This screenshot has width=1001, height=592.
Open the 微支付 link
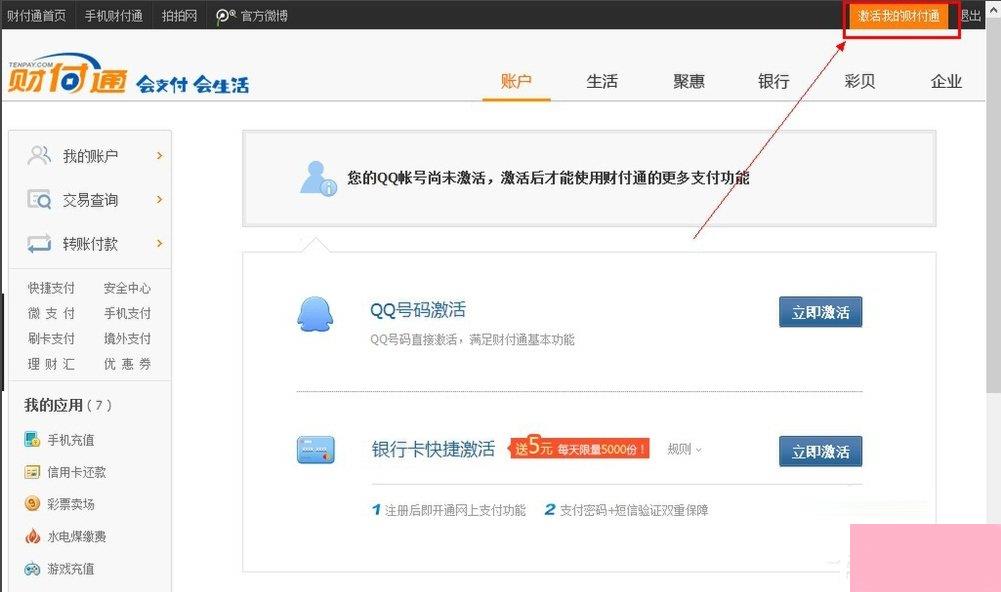click(51, 313)
